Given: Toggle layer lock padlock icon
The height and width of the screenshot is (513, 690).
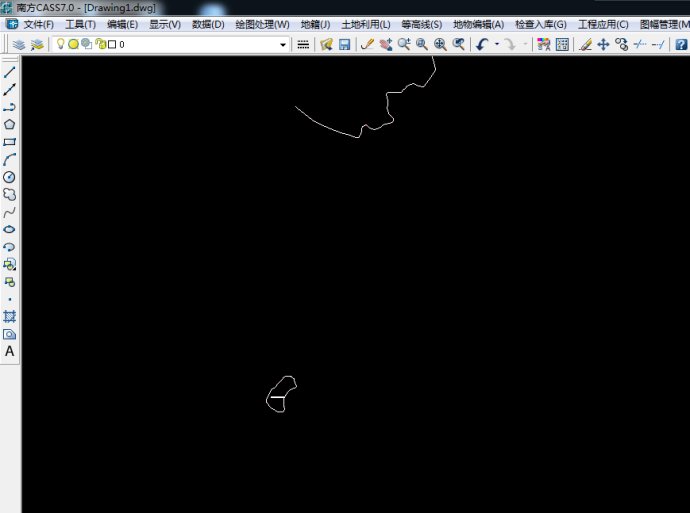Looking at the screenshot, I should tap(100, 44).
